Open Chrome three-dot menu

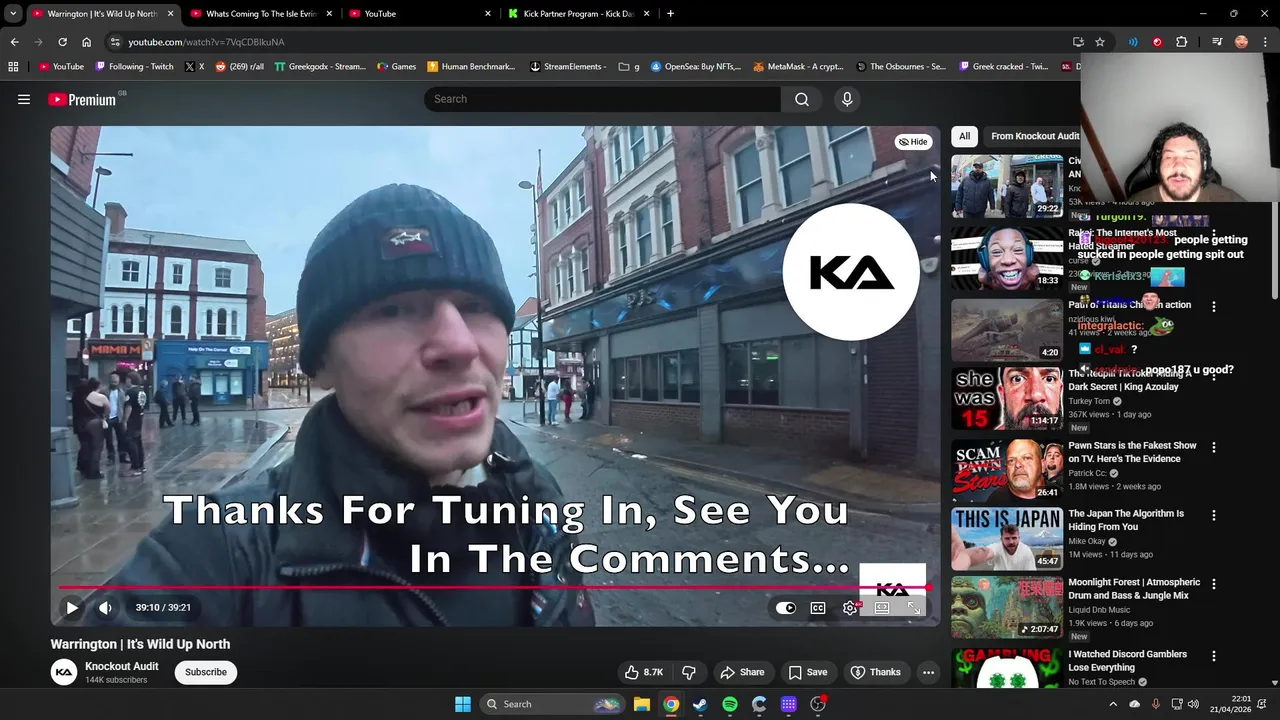tap(1265, 42)
